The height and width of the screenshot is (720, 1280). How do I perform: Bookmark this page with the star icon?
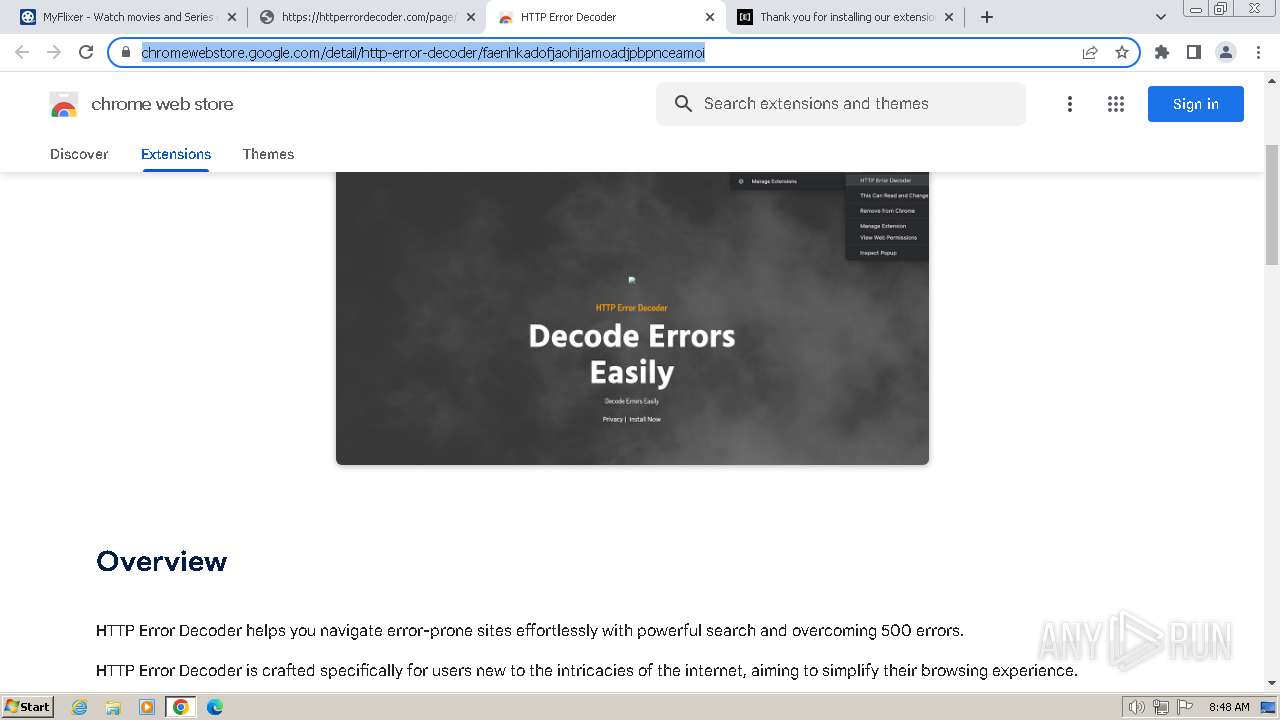pos(1122,52)
